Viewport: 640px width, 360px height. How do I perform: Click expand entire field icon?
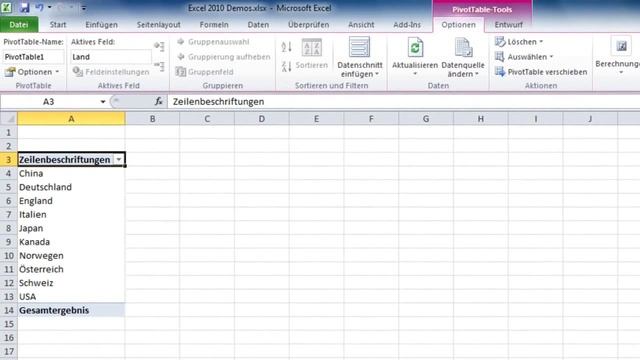point(159,46)
